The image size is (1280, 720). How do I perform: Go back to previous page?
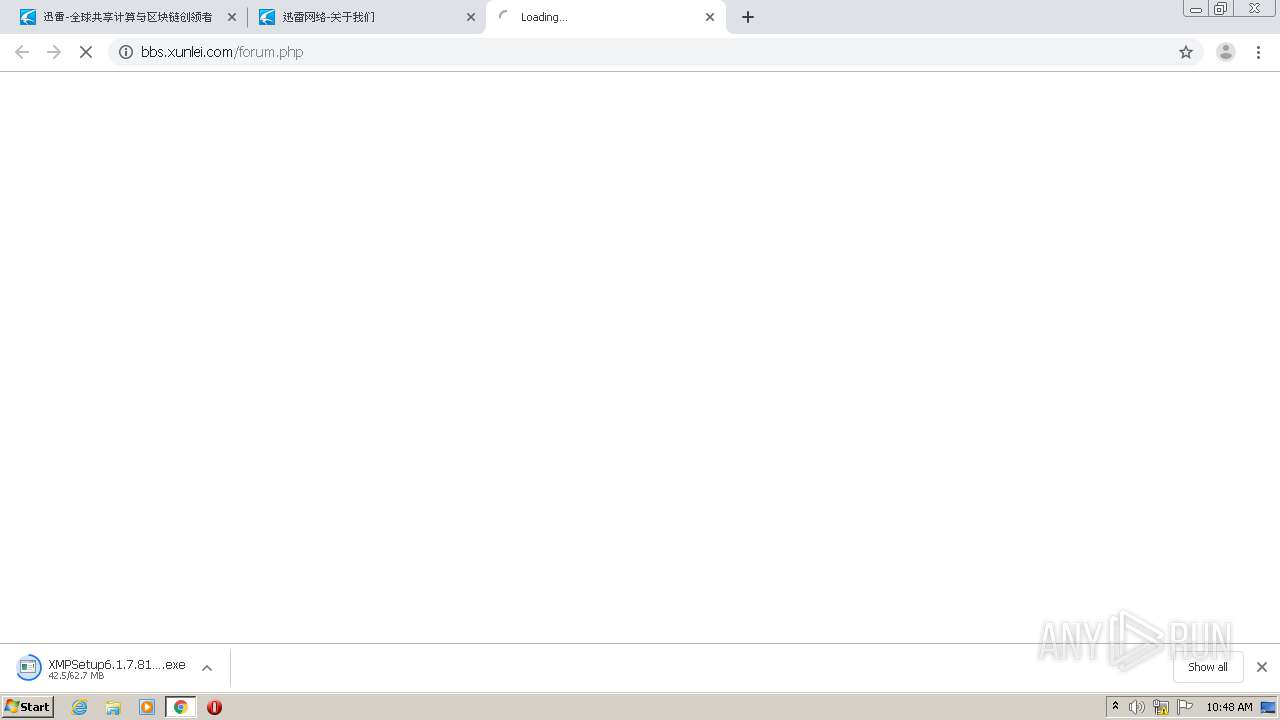pyautogui.click(x=22, y=52)
